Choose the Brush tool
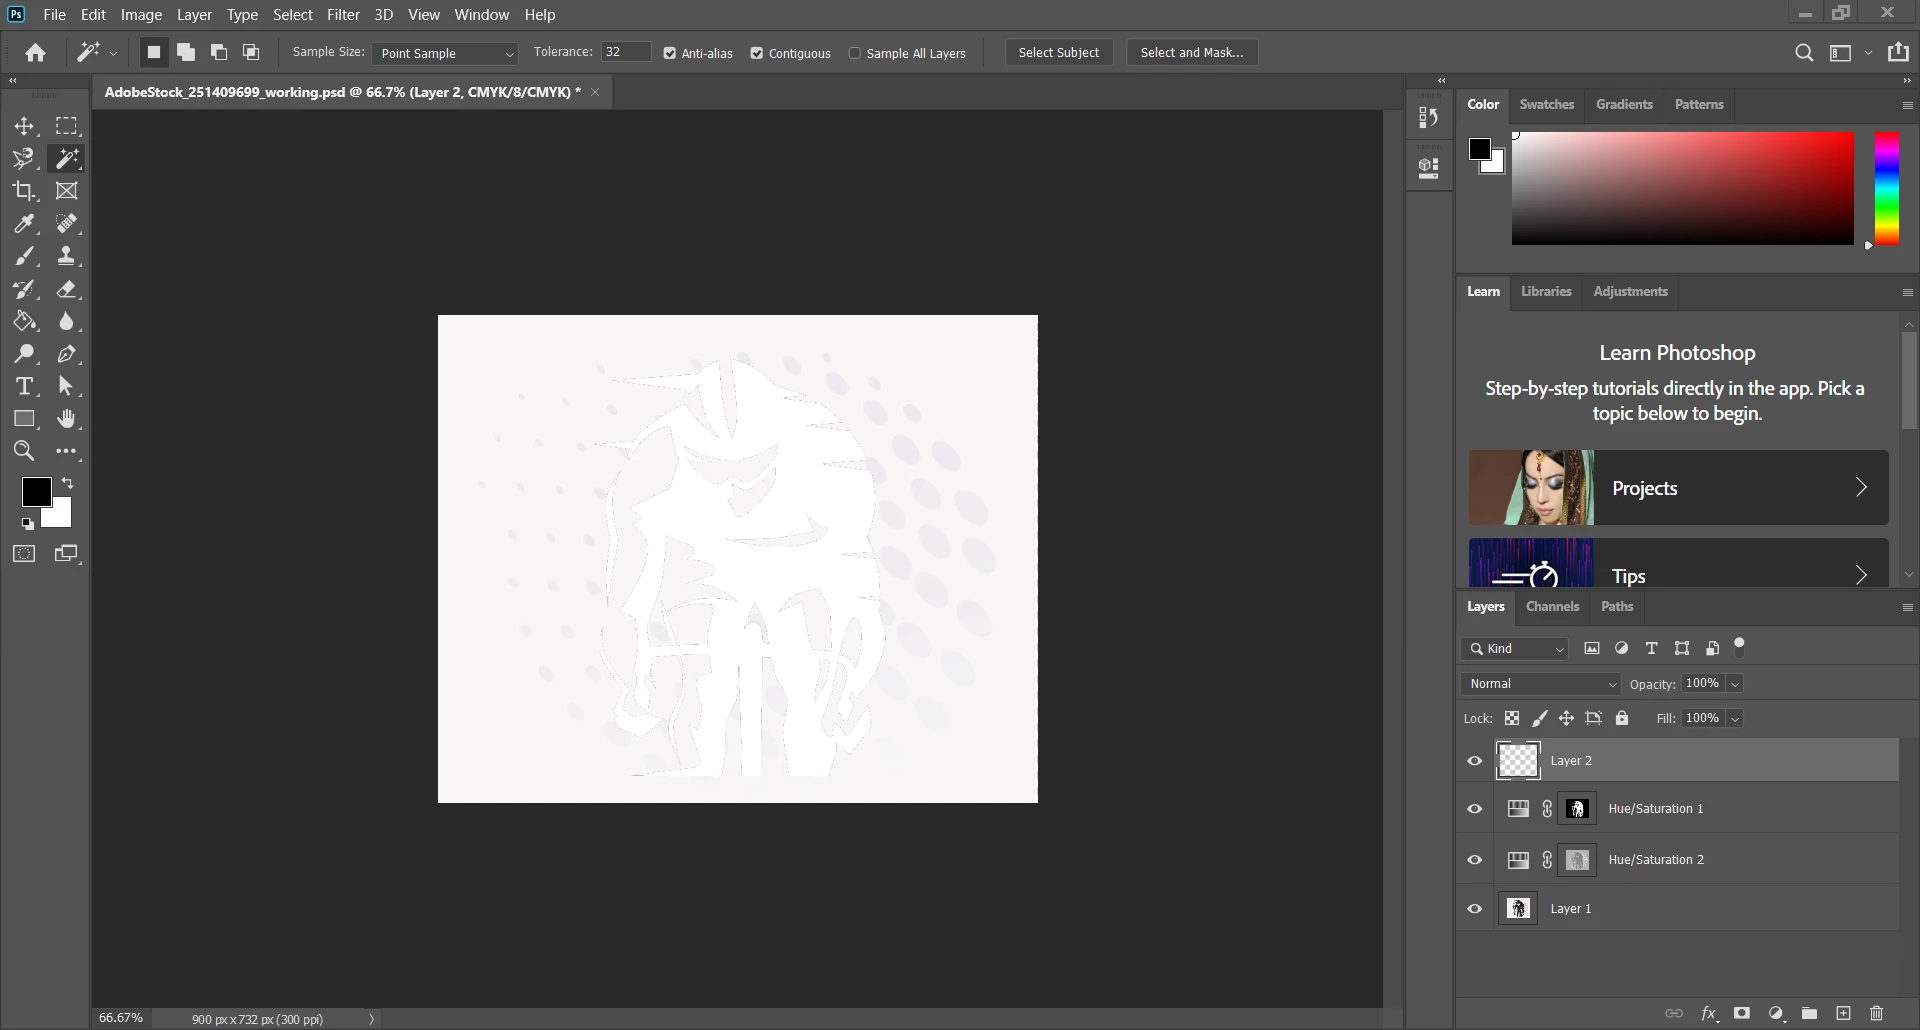Viewport: 1920px width, 1030px height. 24,256
